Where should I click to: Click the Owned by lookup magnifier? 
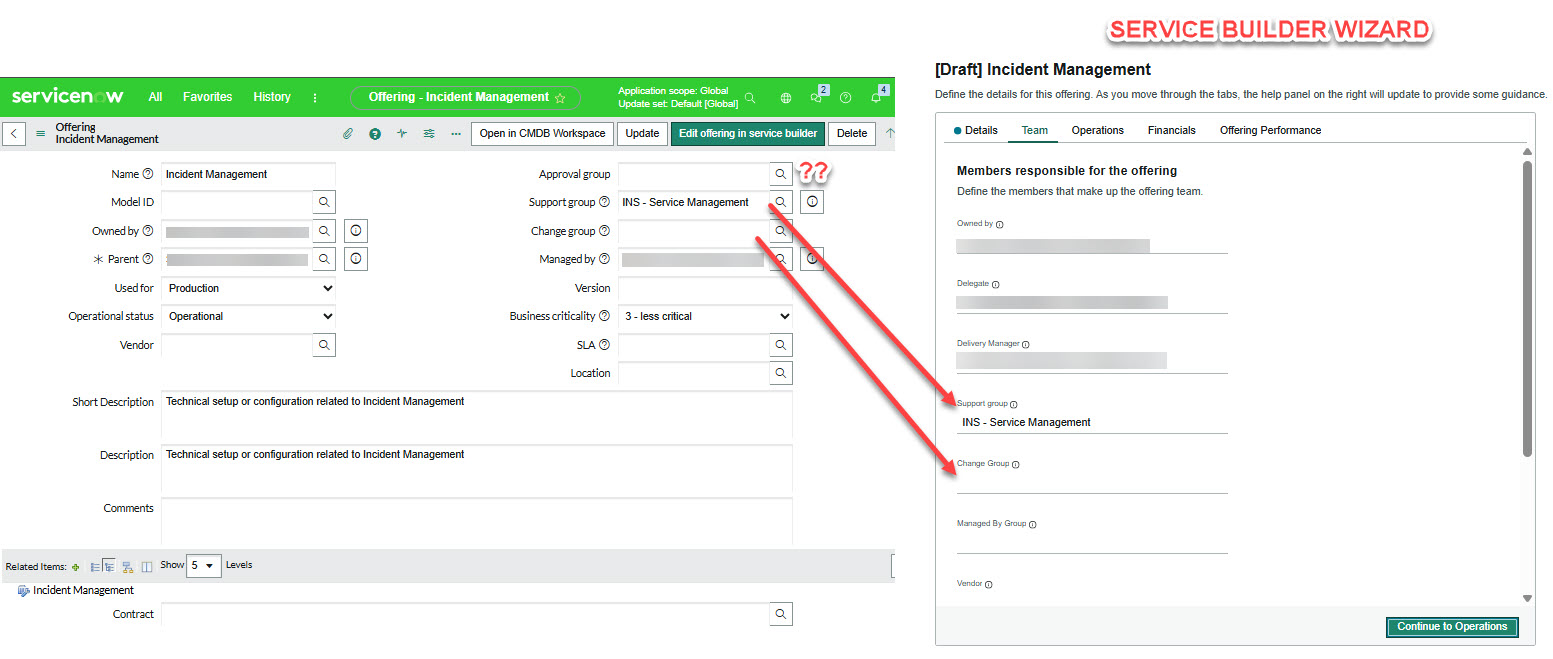(x=324, y=231)
